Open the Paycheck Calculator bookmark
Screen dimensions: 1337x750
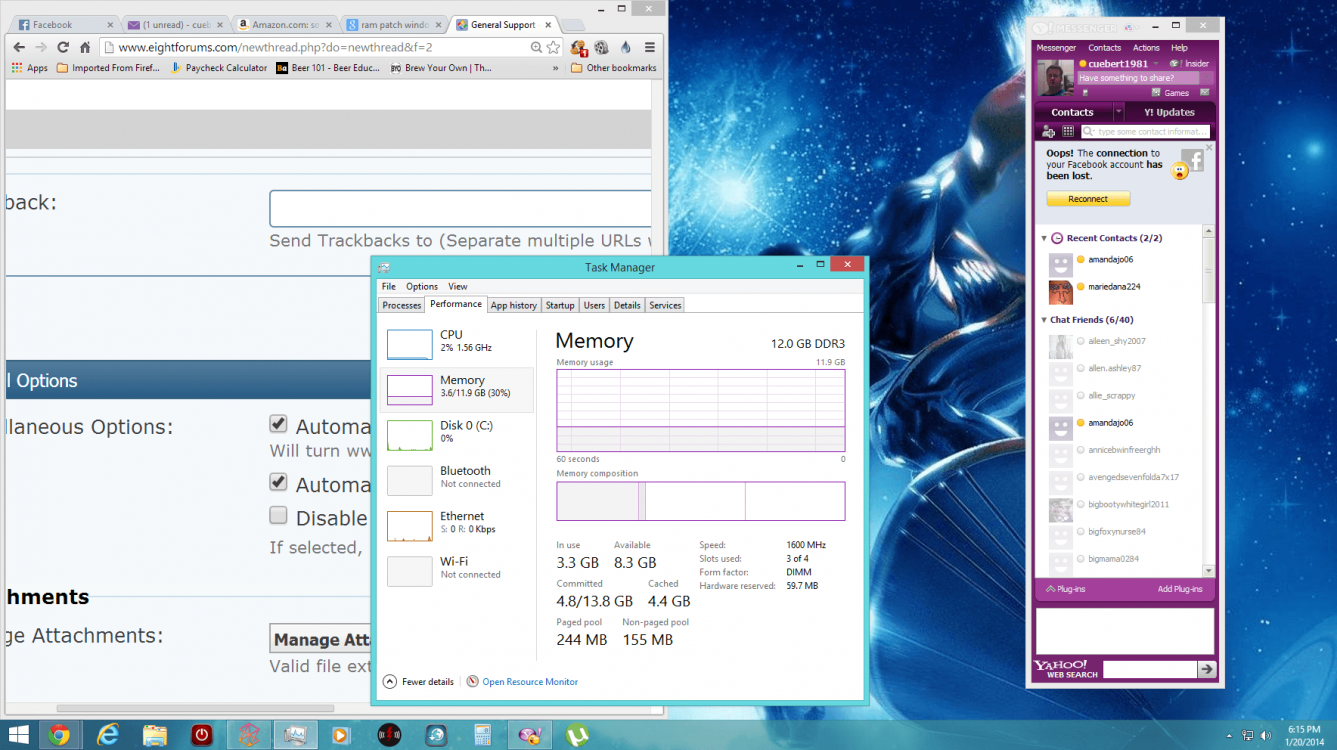(220, 68)
